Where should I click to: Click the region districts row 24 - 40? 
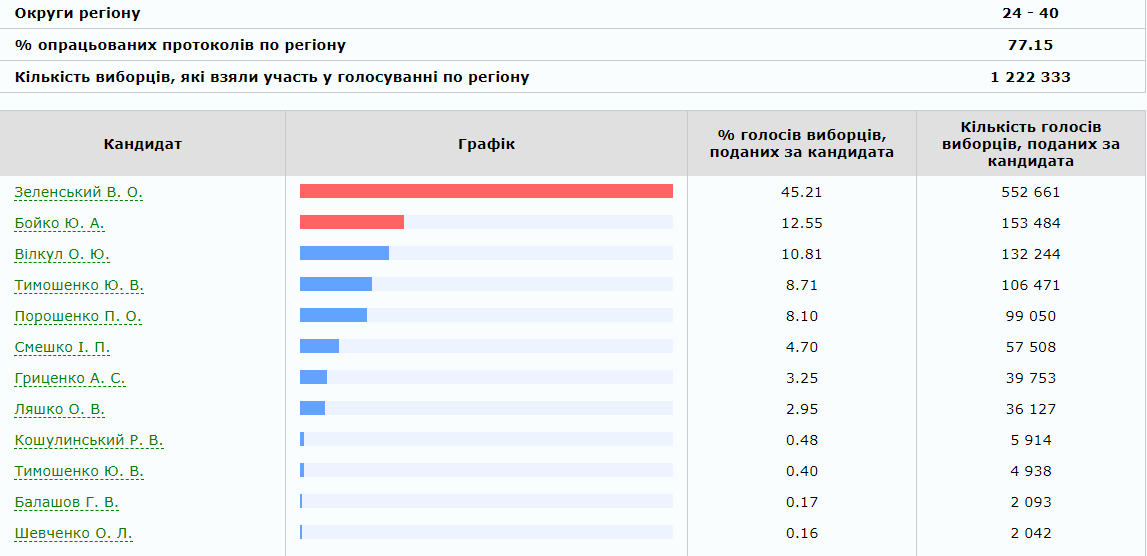(1030, 14)
